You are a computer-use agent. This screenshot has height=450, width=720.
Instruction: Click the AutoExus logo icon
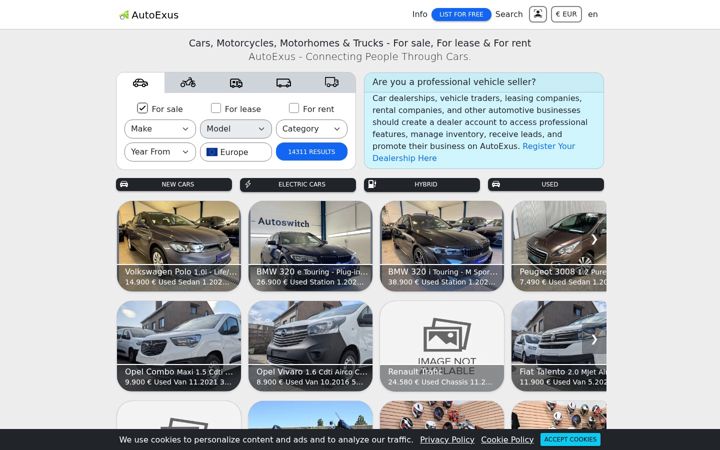(x=124, y=15)
